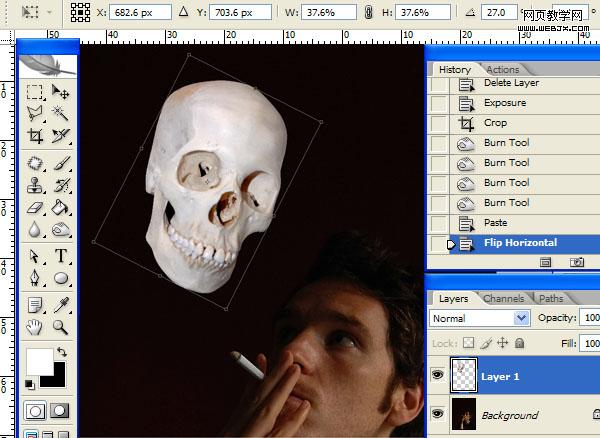Swap foreground and background colors
This screenshot has width=600, height=438.
62,352
